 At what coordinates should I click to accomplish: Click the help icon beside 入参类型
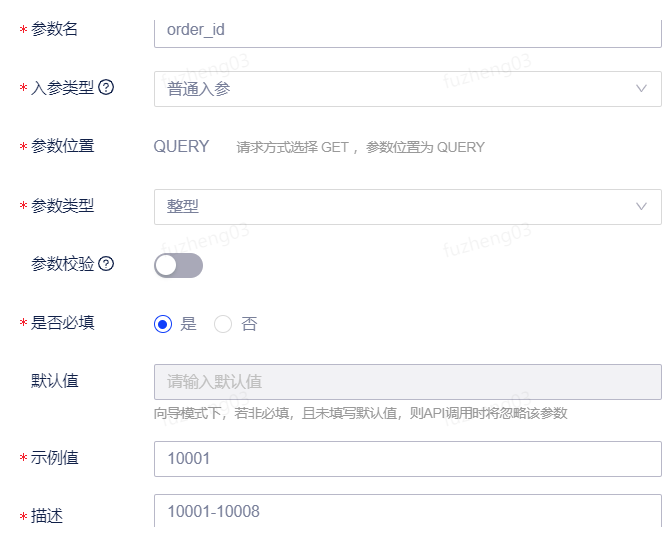coord(106,87)
